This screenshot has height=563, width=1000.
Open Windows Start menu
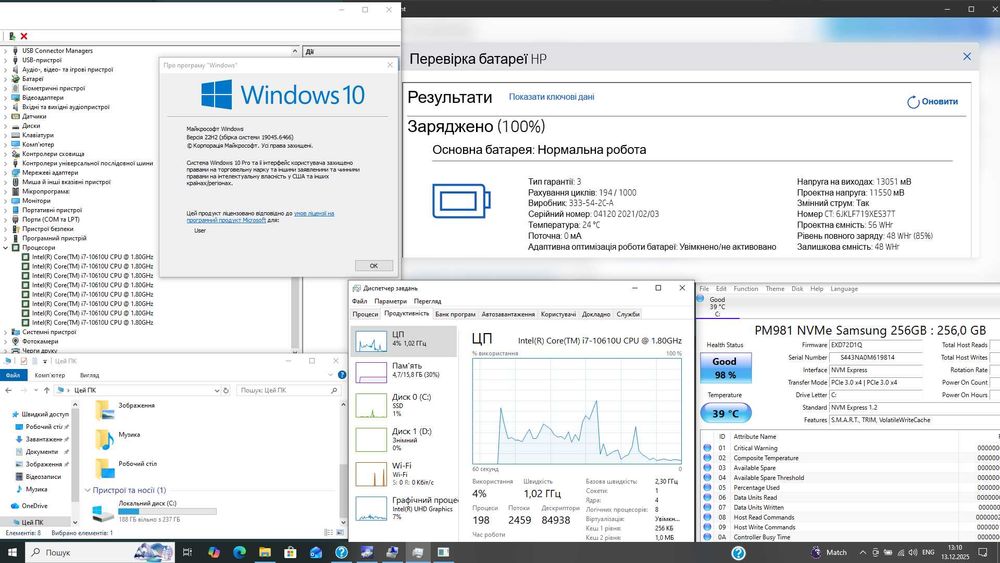pos(12,552)
